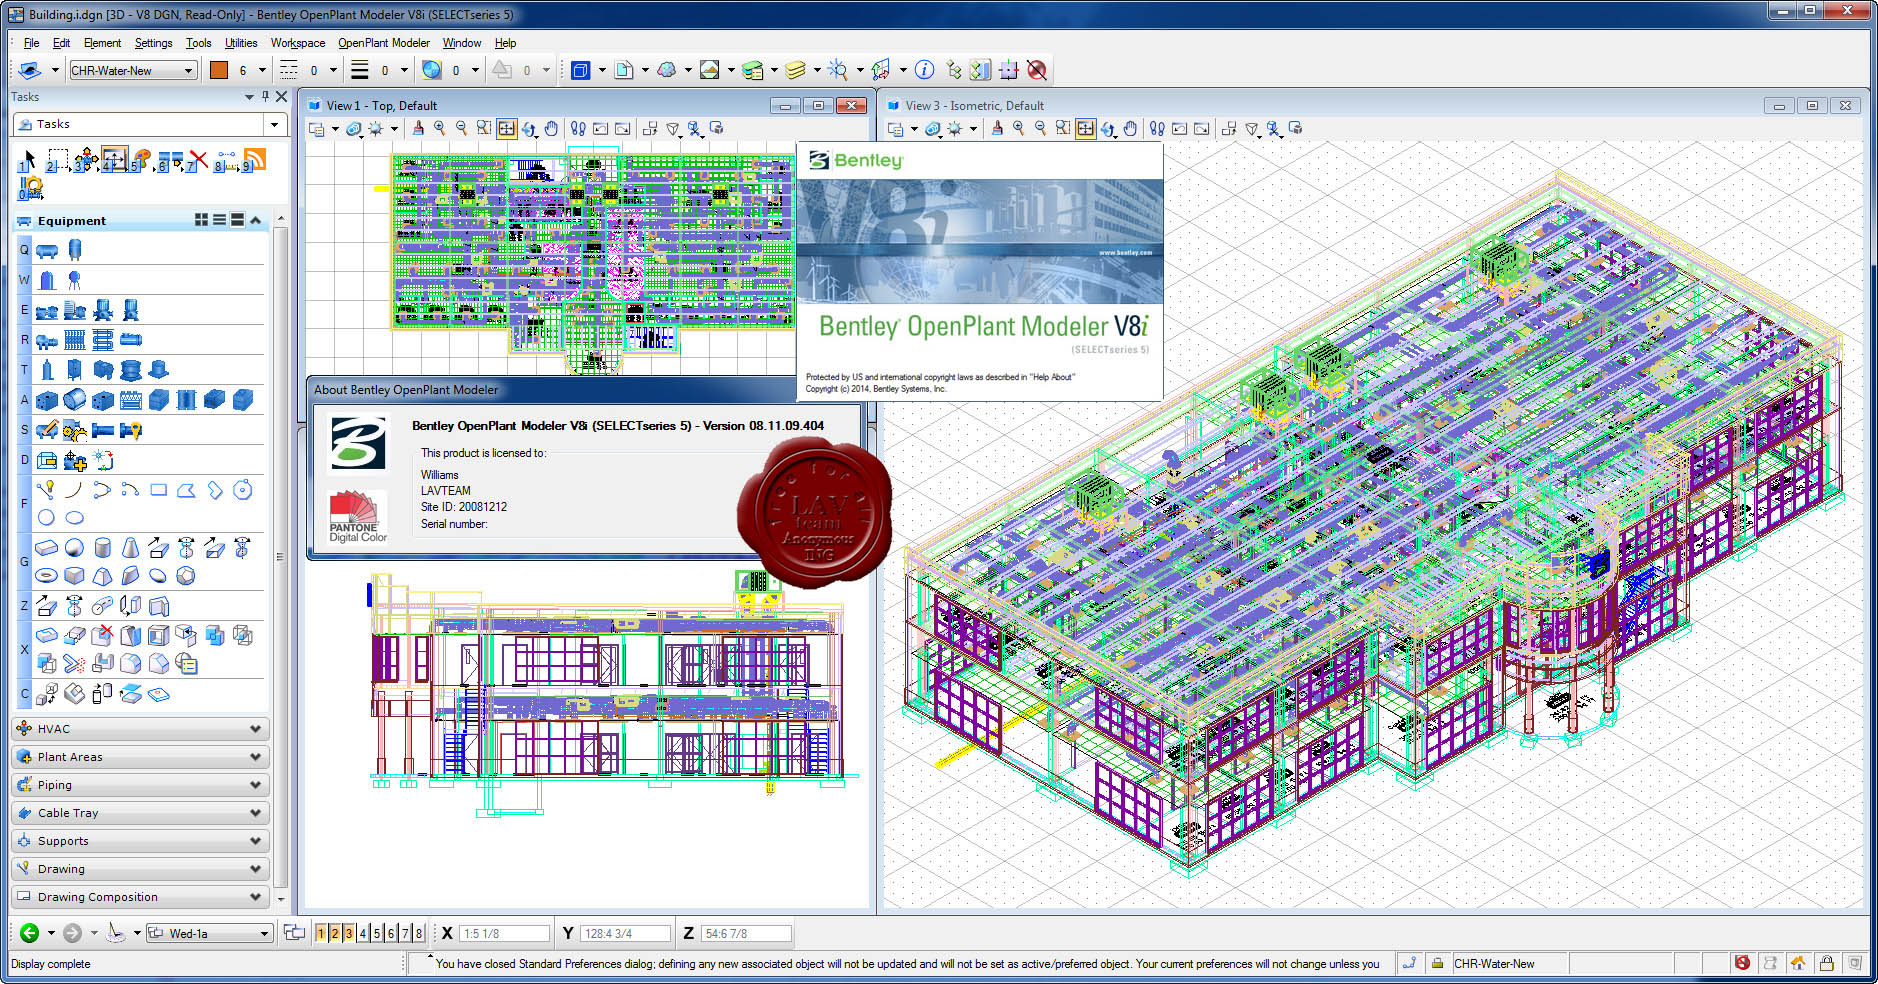Expand the Piping task group
The image size is (1878, 984).
[x=140, y=785]
